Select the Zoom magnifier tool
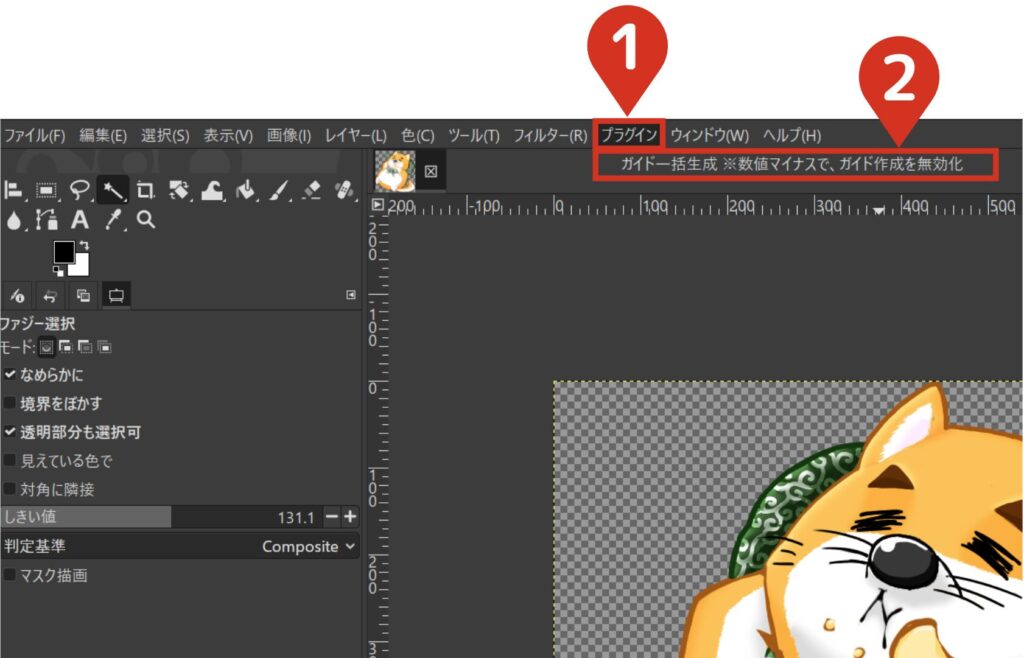 click(146, 220)
